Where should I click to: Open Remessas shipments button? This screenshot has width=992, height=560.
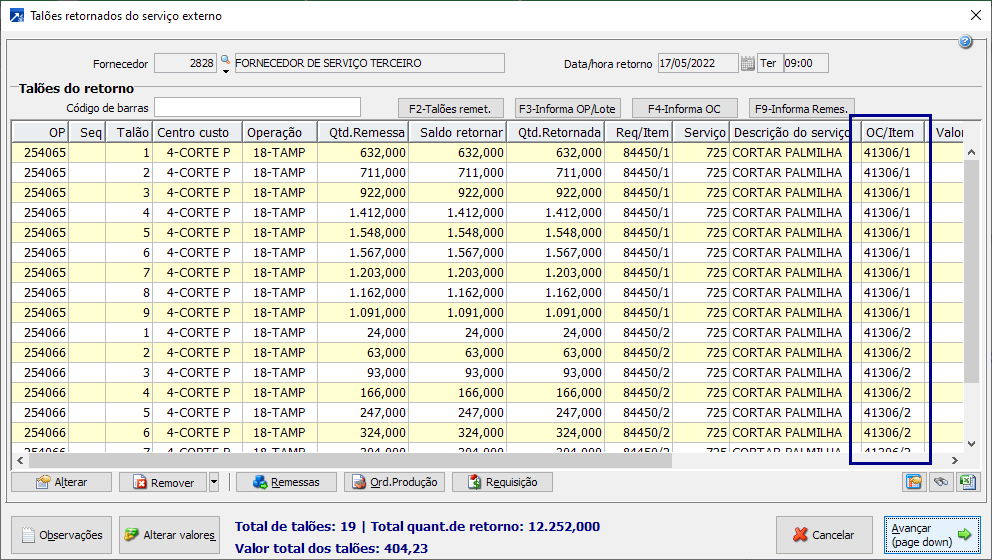(286, 482)
